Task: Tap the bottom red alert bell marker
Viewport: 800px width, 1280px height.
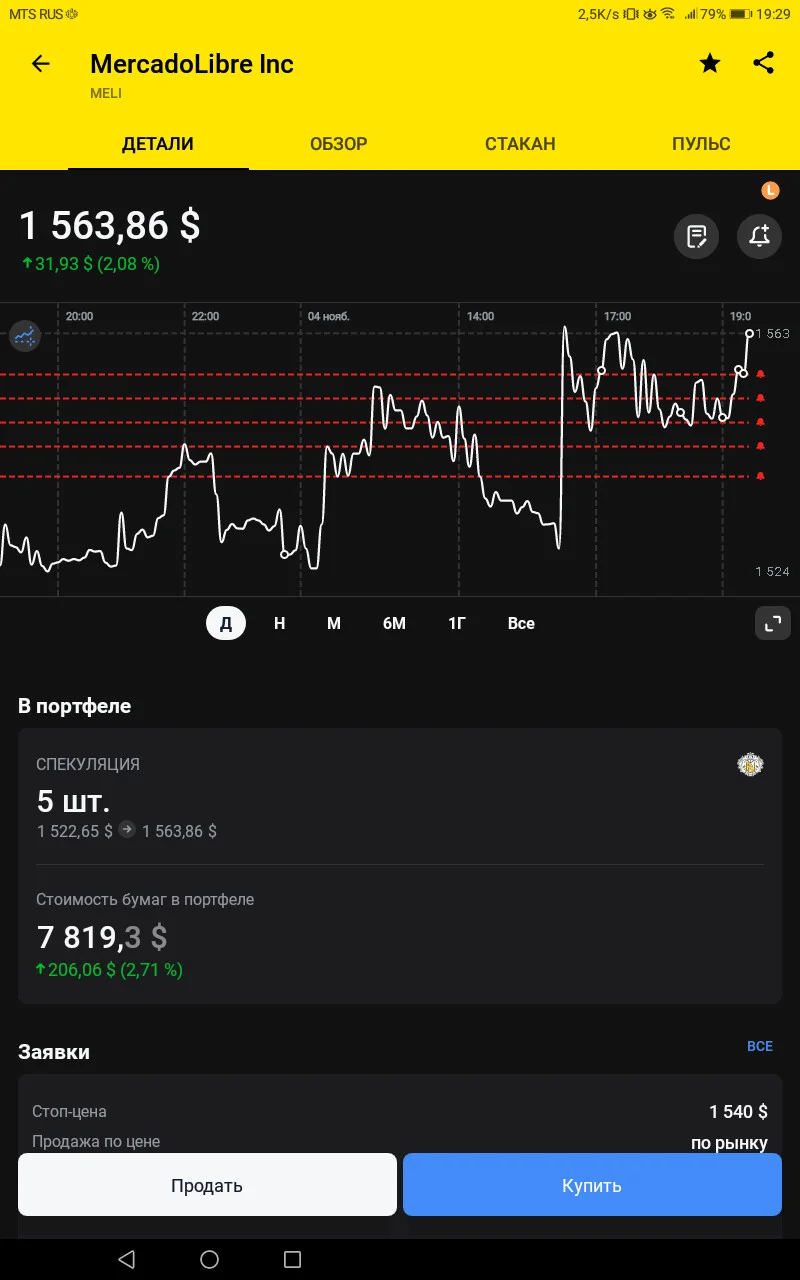Action: click(761, 476)
